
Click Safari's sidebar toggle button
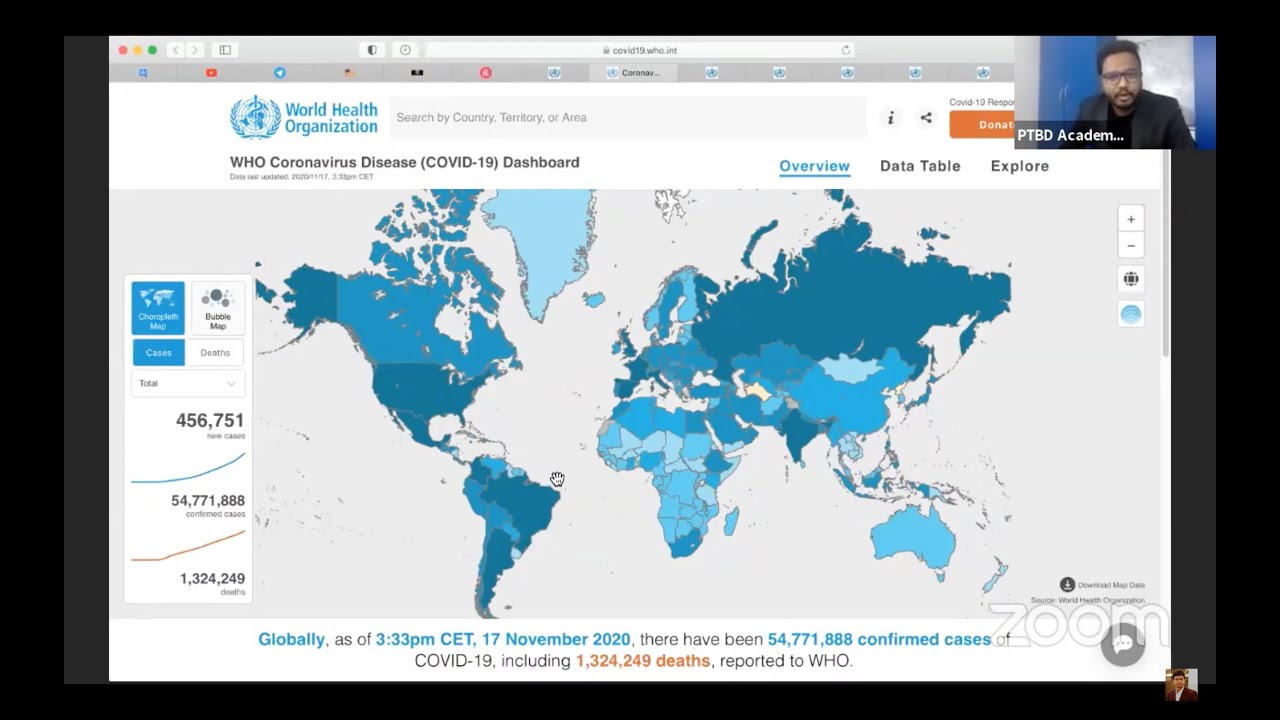coord(225,50)
